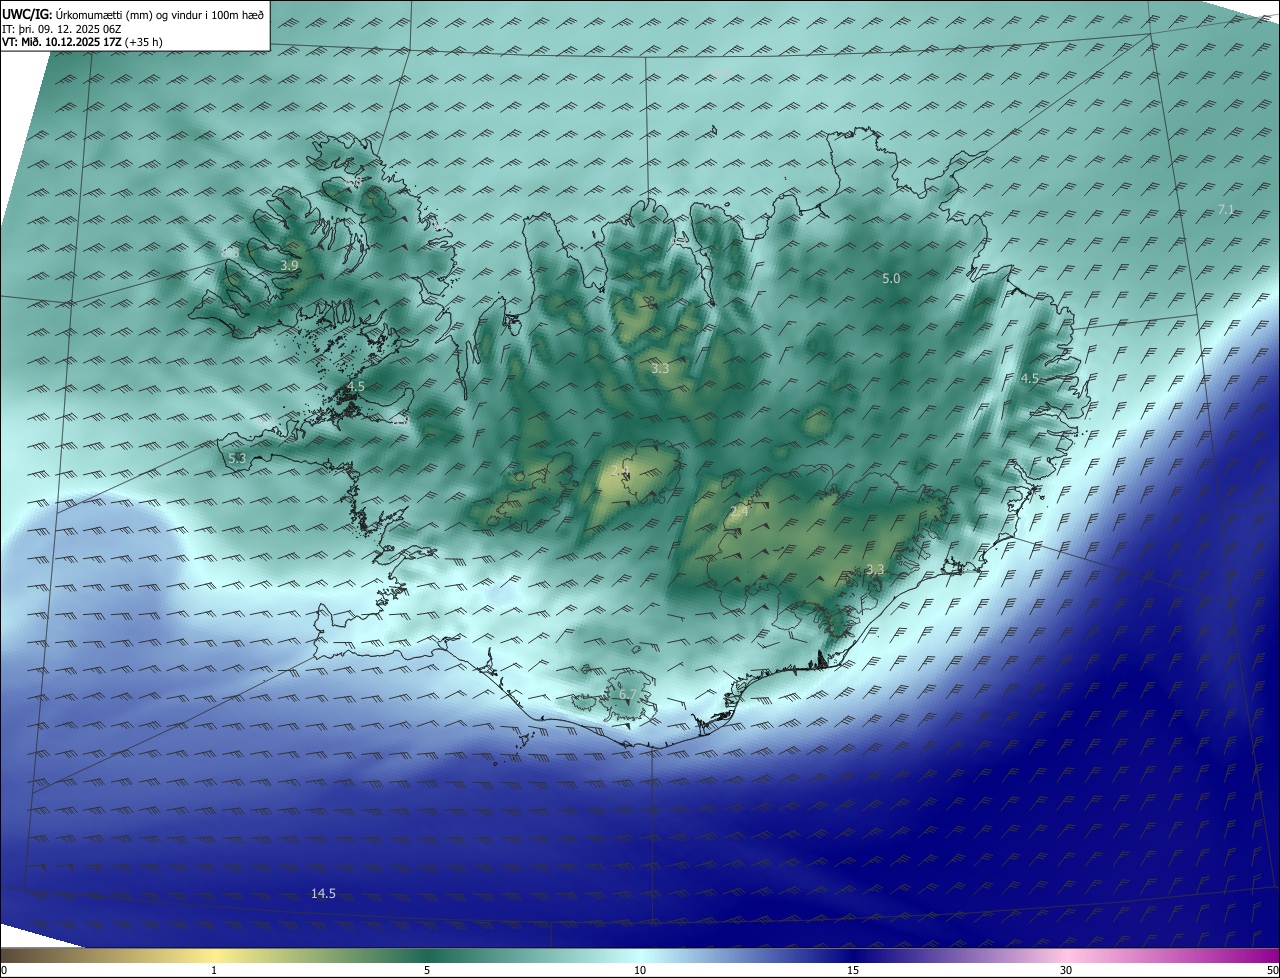Image resolution: width=1280 pixels, height=978 pixels.
Task: Click the "UWC/IG:" label in the header
Action: pyautogui.click(x=28, y=14)
